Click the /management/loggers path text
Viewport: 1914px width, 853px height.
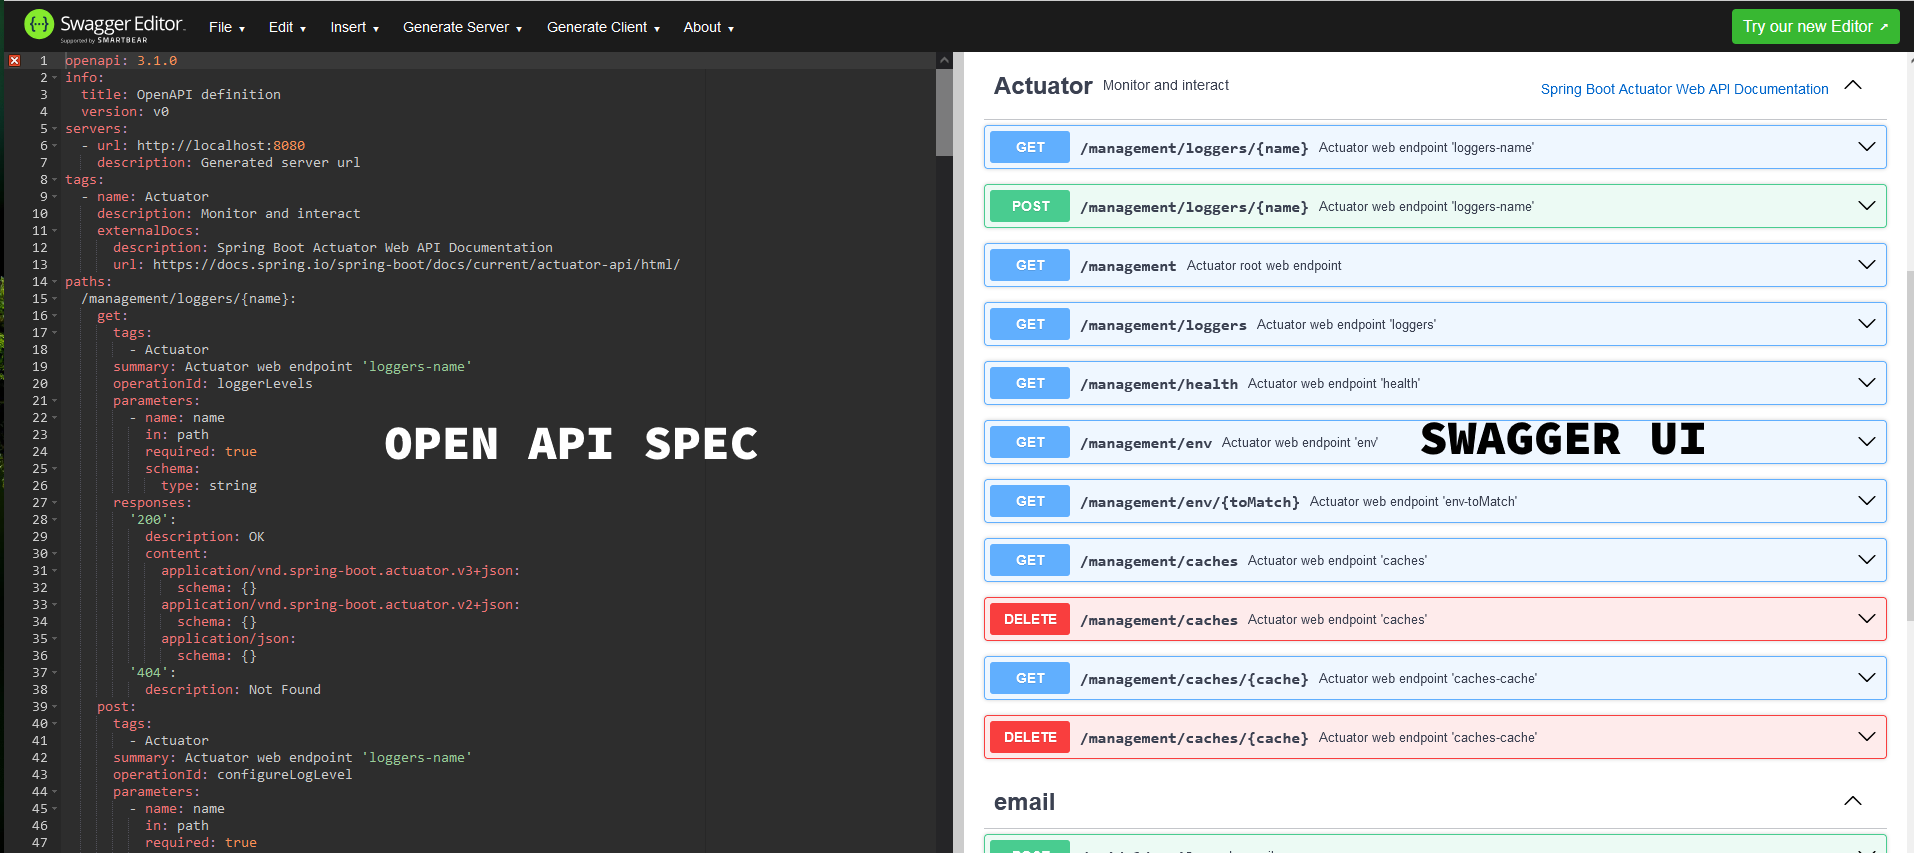[x=1163, y=325]
